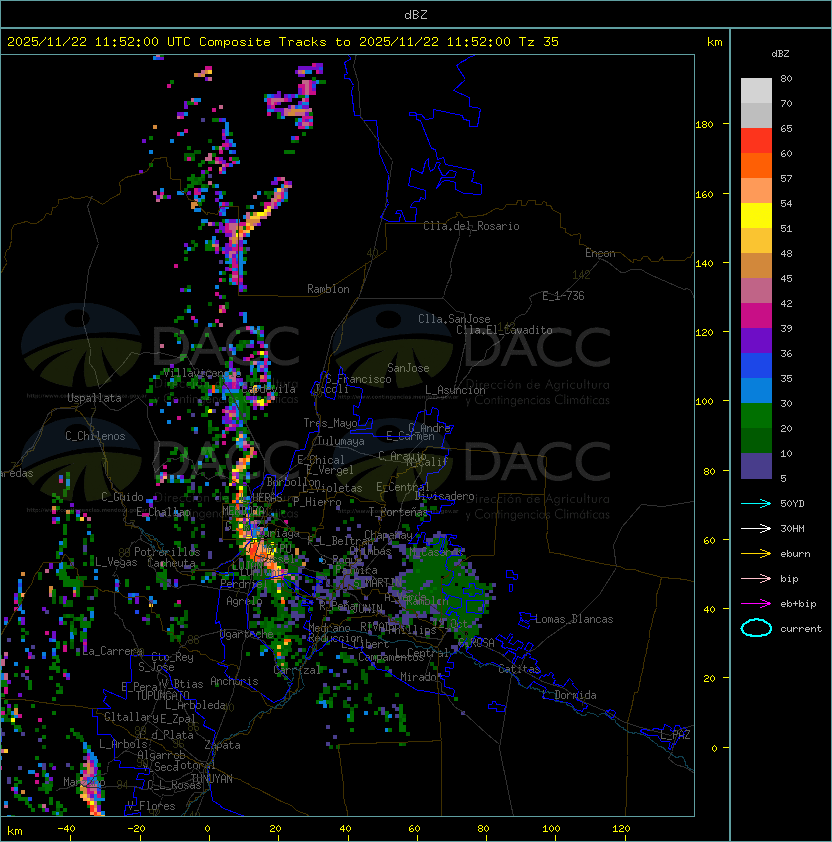Pick the magenta swatch between 42 and 39
832x842 pixels.
[x=756, y=316]
